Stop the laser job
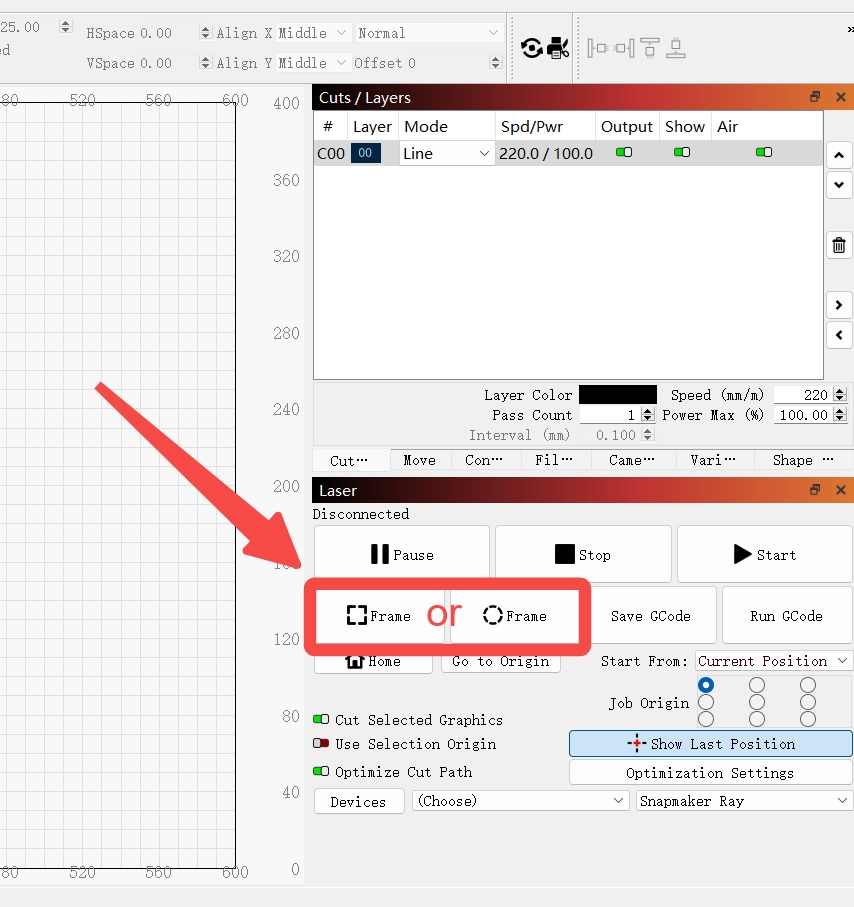854x907 pixels. pos(583,554)
